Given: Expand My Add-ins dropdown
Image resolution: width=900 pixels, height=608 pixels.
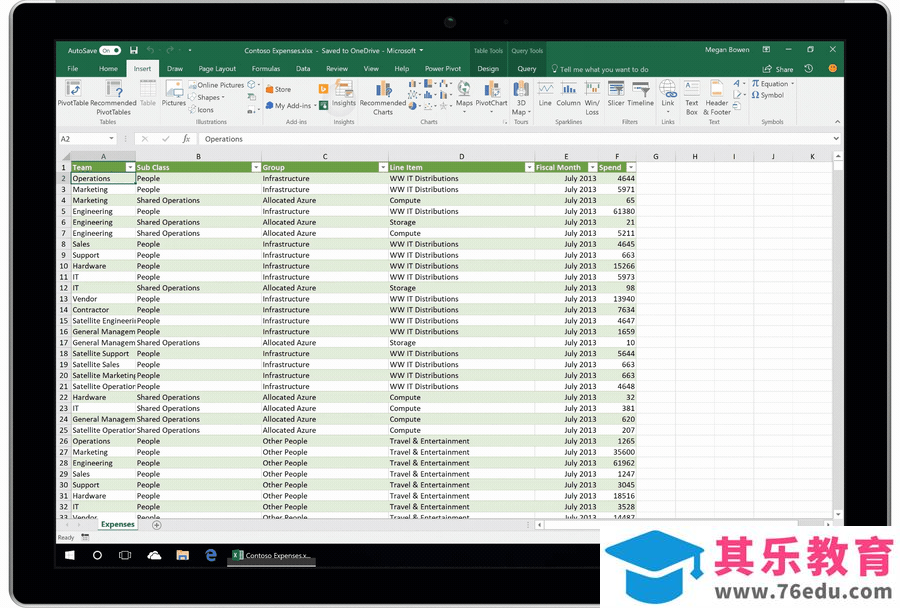Looking at the screenshot, I should (x=315, y=106).
